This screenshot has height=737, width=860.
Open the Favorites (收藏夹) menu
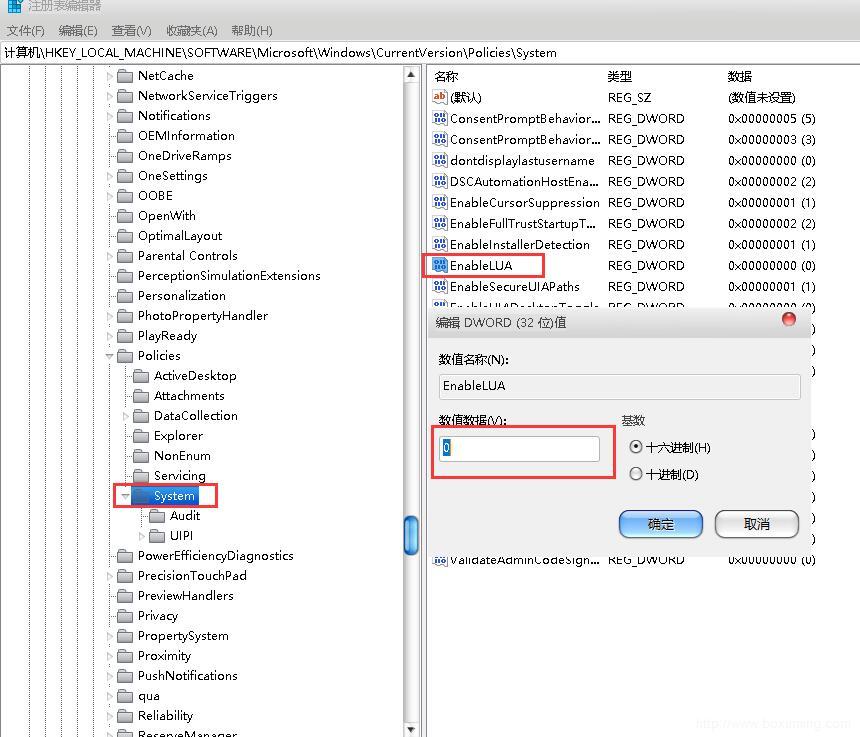[x=192, y=31]
